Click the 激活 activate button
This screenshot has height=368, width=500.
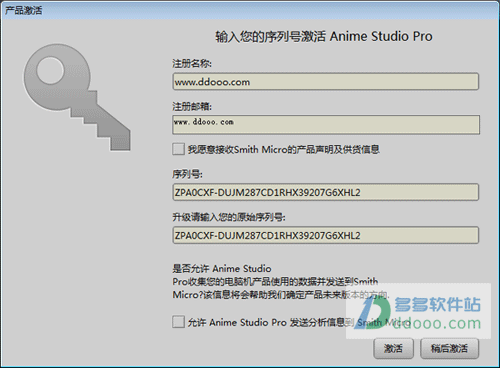click(x=393, y=348)
